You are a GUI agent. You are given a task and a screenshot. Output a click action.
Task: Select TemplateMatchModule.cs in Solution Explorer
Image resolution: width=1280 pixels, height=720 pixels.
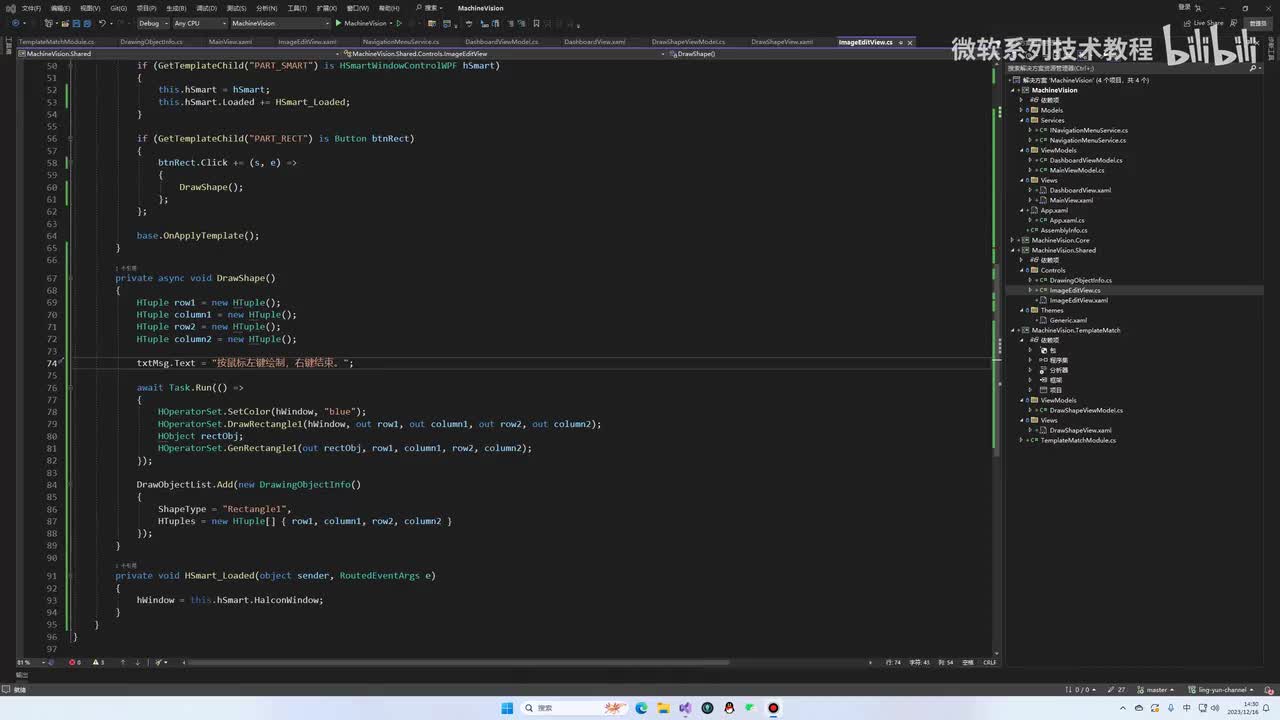pyautogui.click(x=1078, y=440)
